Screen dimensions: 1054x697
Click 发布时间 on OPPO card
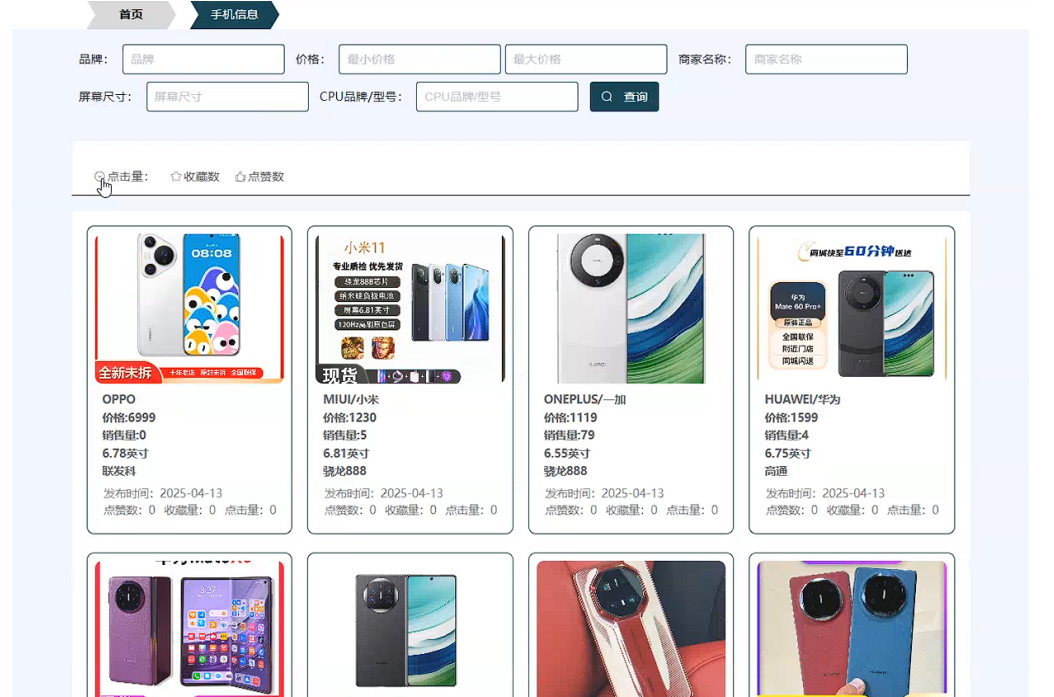pyautogui.click(x=163, y=493)
